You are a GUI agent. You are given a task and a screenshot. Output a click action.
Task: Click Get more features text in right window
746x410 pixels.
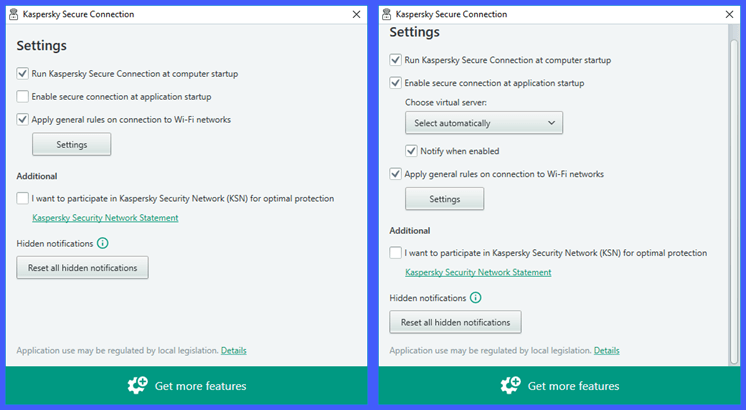coord(573,386)
